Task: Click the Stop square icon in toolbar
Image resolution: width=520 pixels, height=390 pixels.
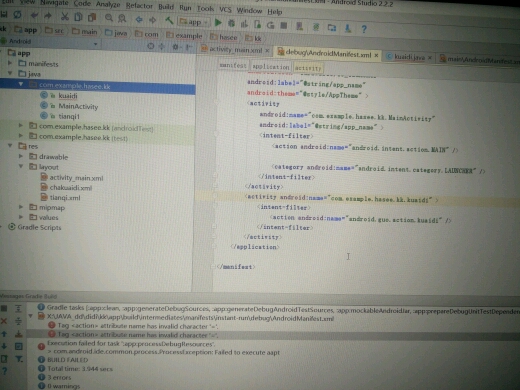Action: (x=284, y=25)
